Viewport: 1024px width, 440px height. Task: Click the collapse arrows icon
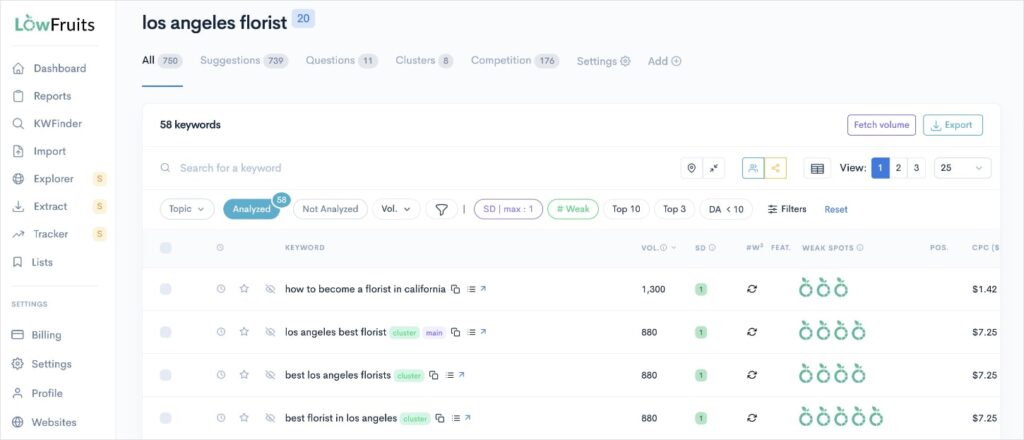(x=714, y=168)
